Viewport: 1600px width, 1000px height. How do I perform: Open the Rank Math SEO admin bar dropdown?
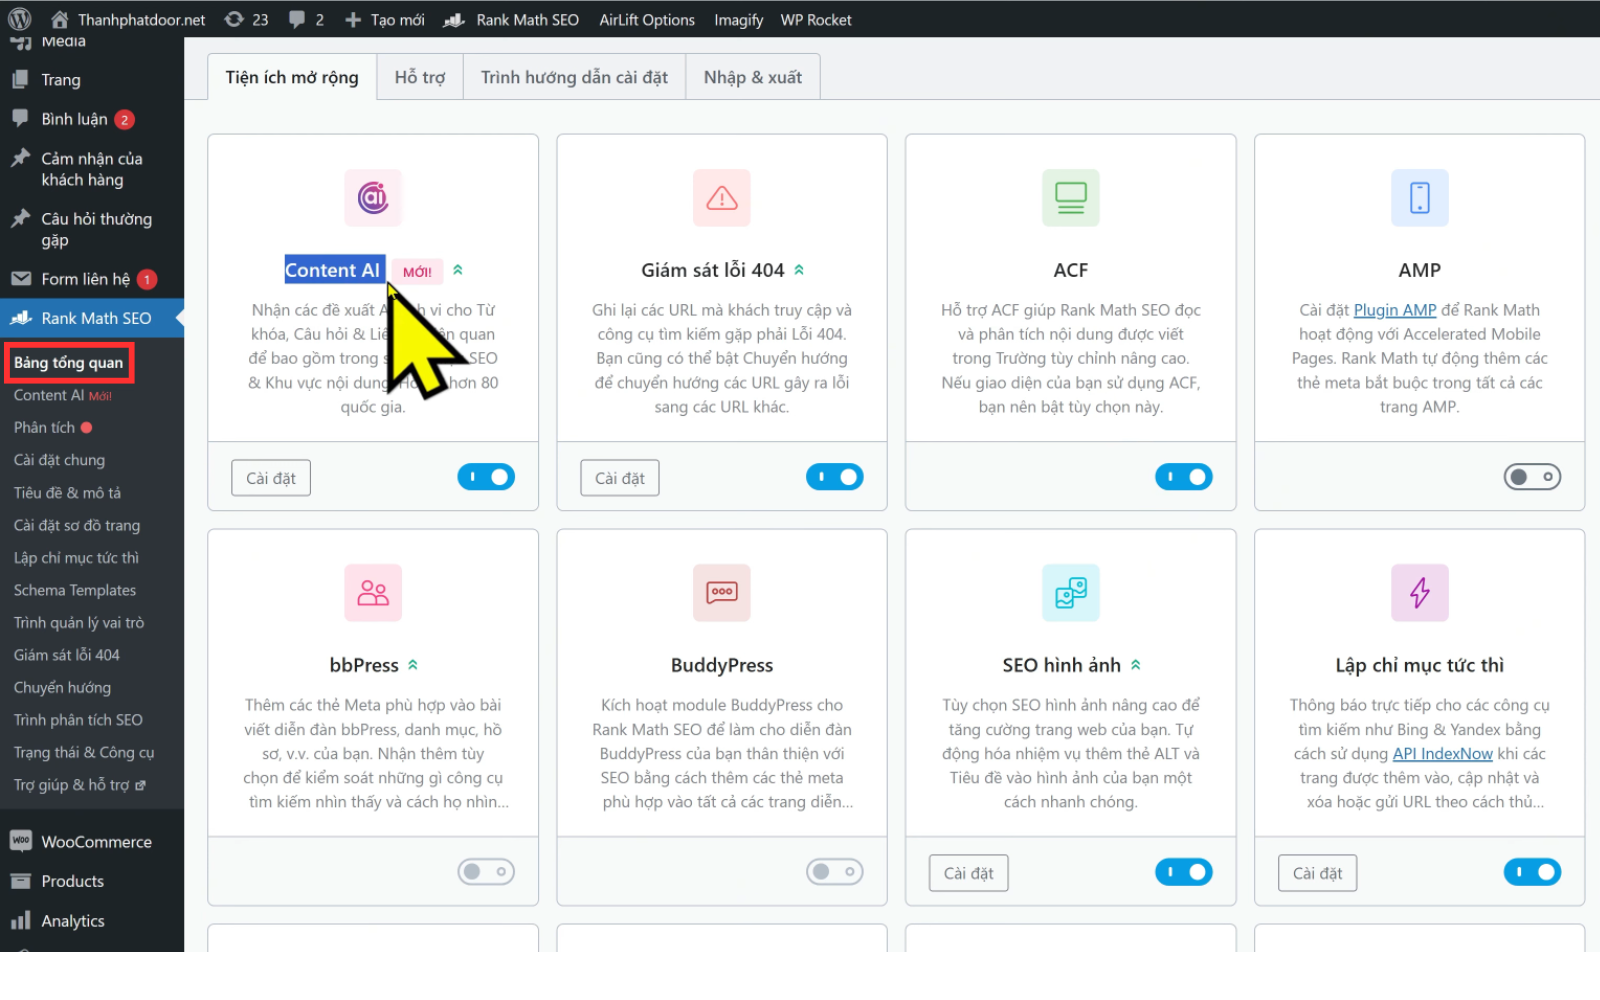click(x=512, y=20)
